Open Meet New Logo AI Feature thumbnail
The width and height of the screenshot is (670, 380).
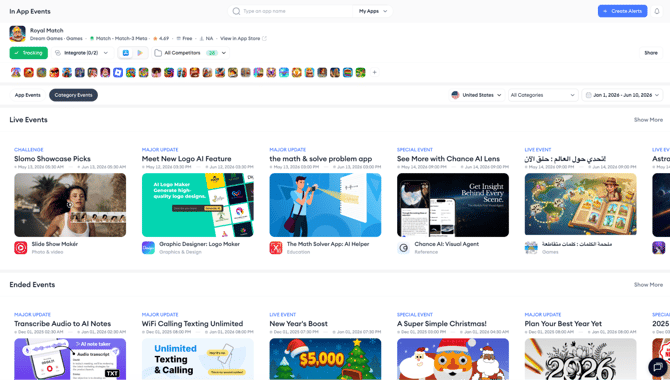click(x=197, y=205)
